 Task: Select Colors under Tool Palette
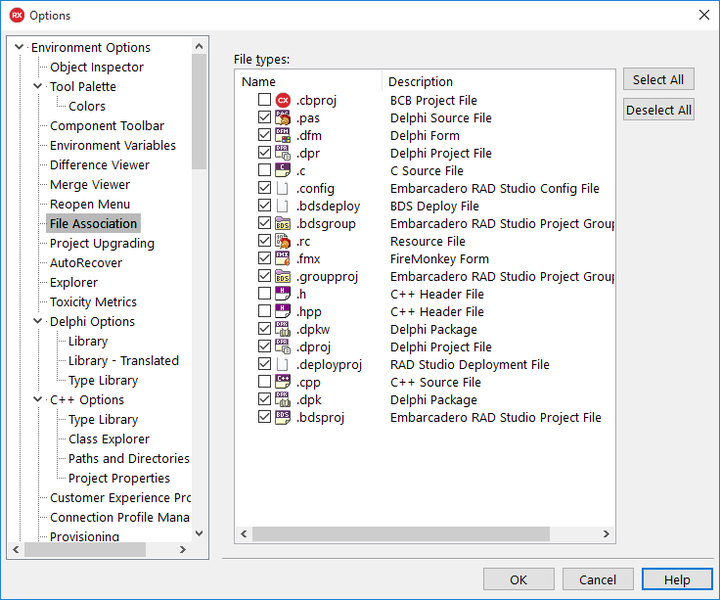pyautogui.click(x=87, y=106)
